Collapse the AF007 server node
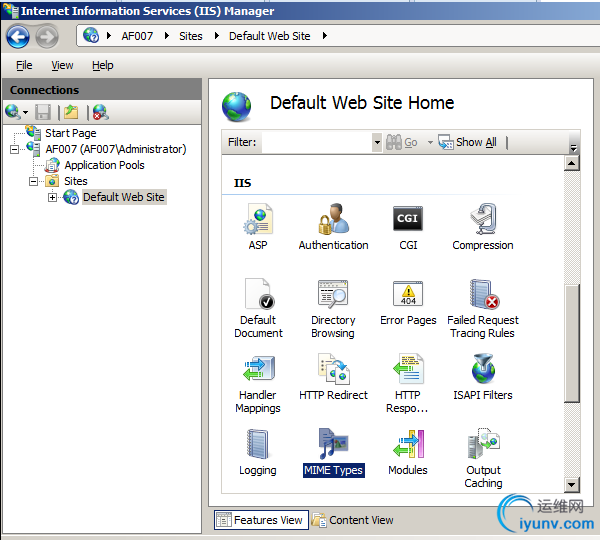600x540 pixels. click(x=15, y=149)
